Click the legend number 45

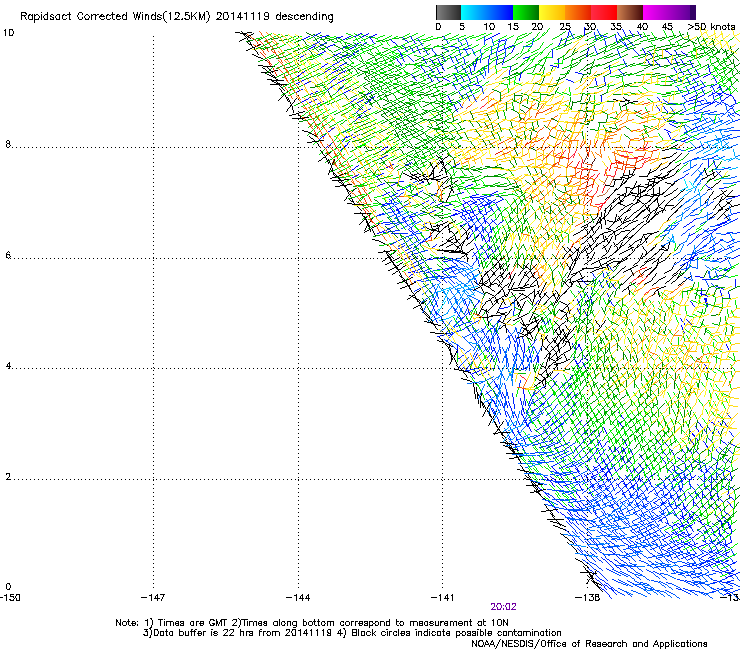667,27
